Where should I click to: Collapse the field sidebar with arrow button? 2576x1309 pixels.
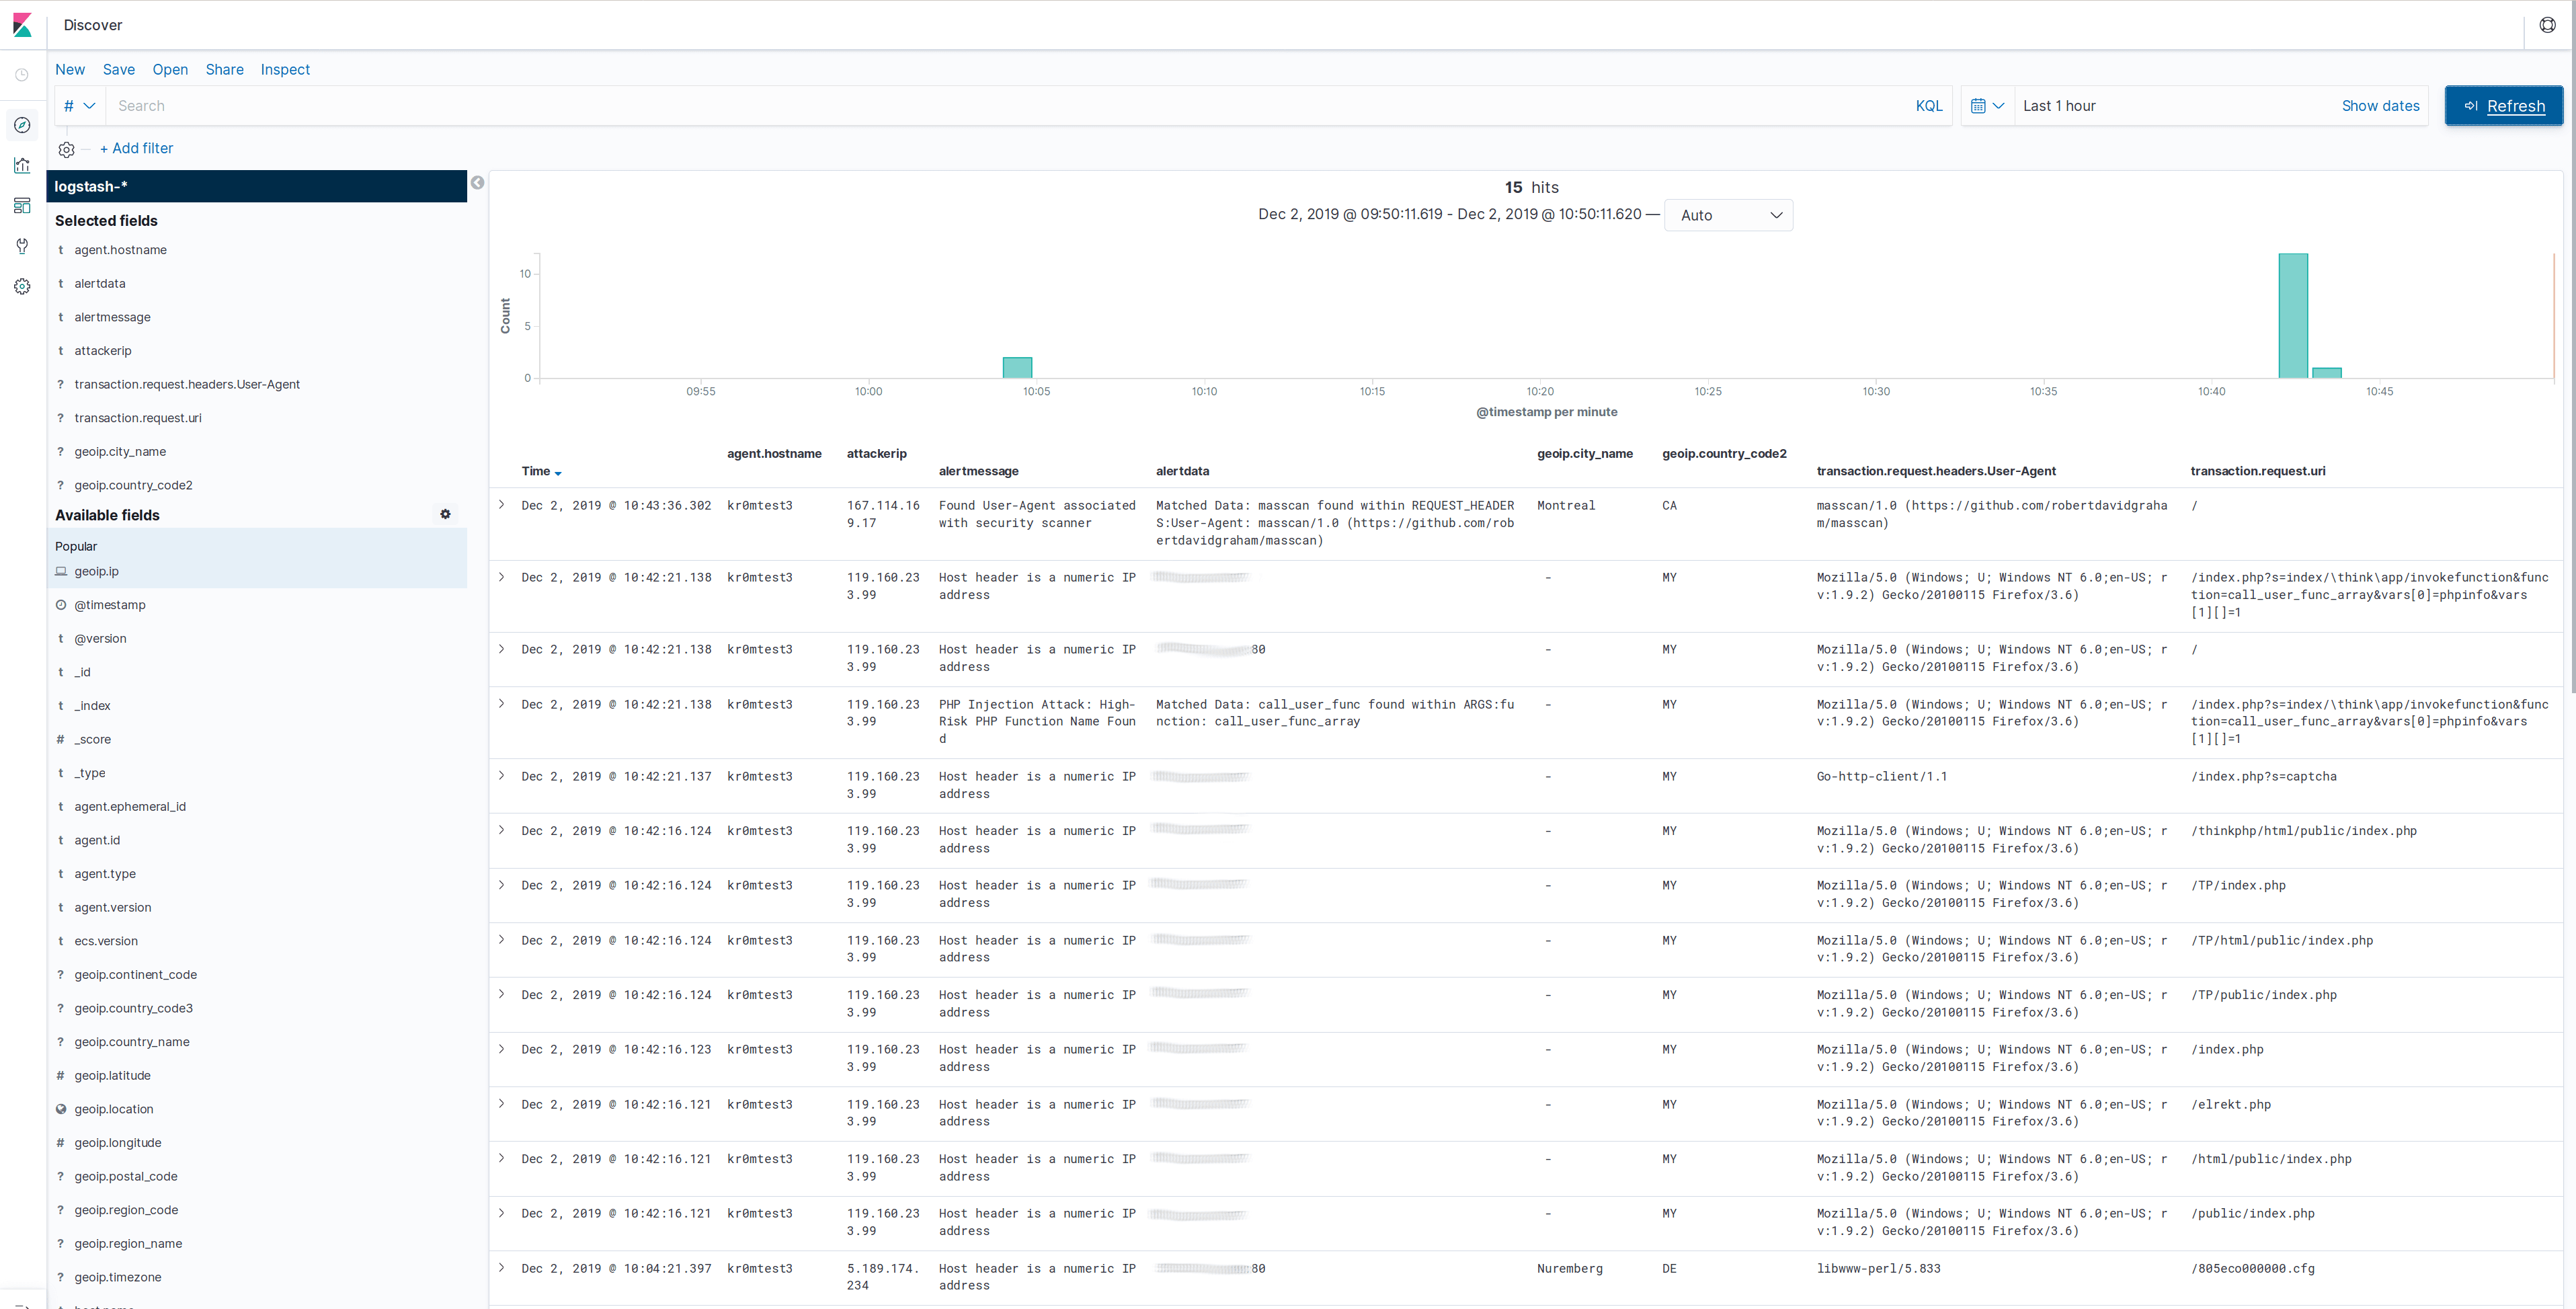pyautogui.click(x=478, y=183)
